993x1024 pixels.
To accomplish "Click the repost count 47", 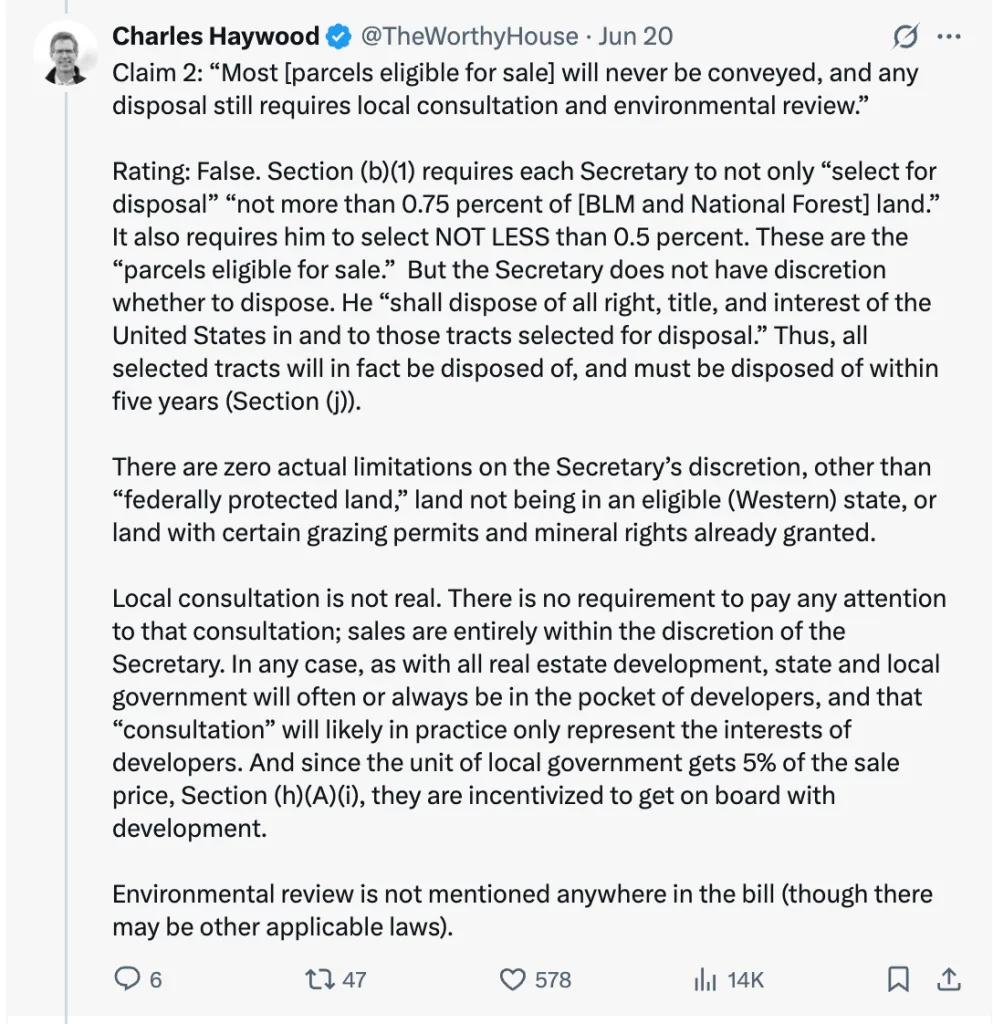I will click(x=355, y=980).
